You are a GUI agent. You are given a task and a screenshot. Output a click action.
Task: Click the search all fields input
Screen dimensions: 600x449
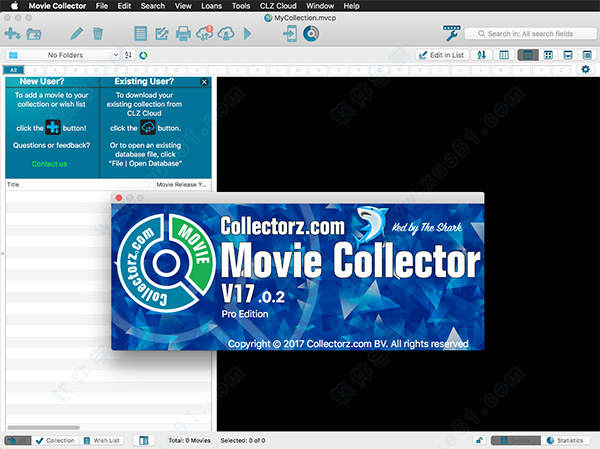[530, 34]
